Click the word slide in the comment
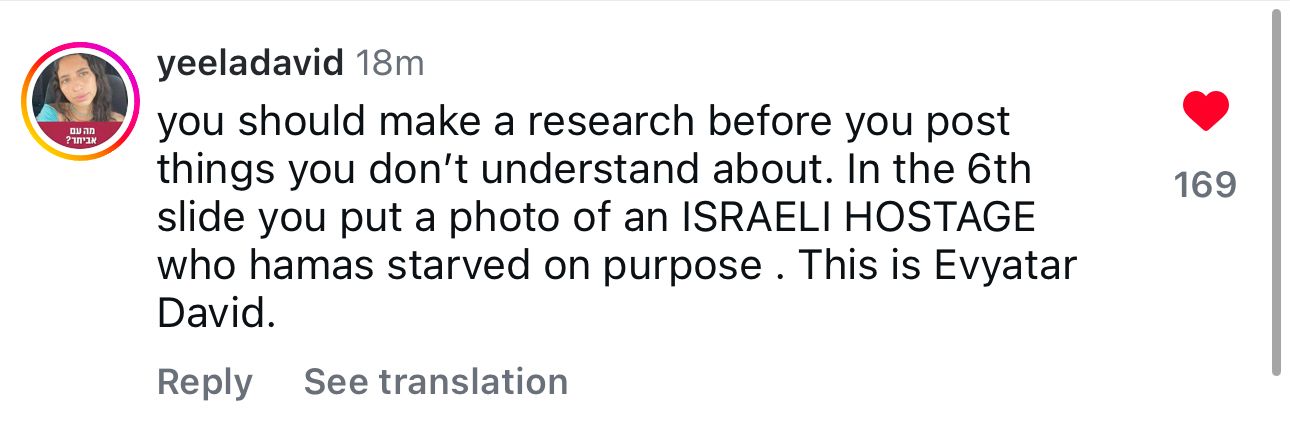Image resolution: width=1290 pixels, height=437 pixels. point(197,218)
